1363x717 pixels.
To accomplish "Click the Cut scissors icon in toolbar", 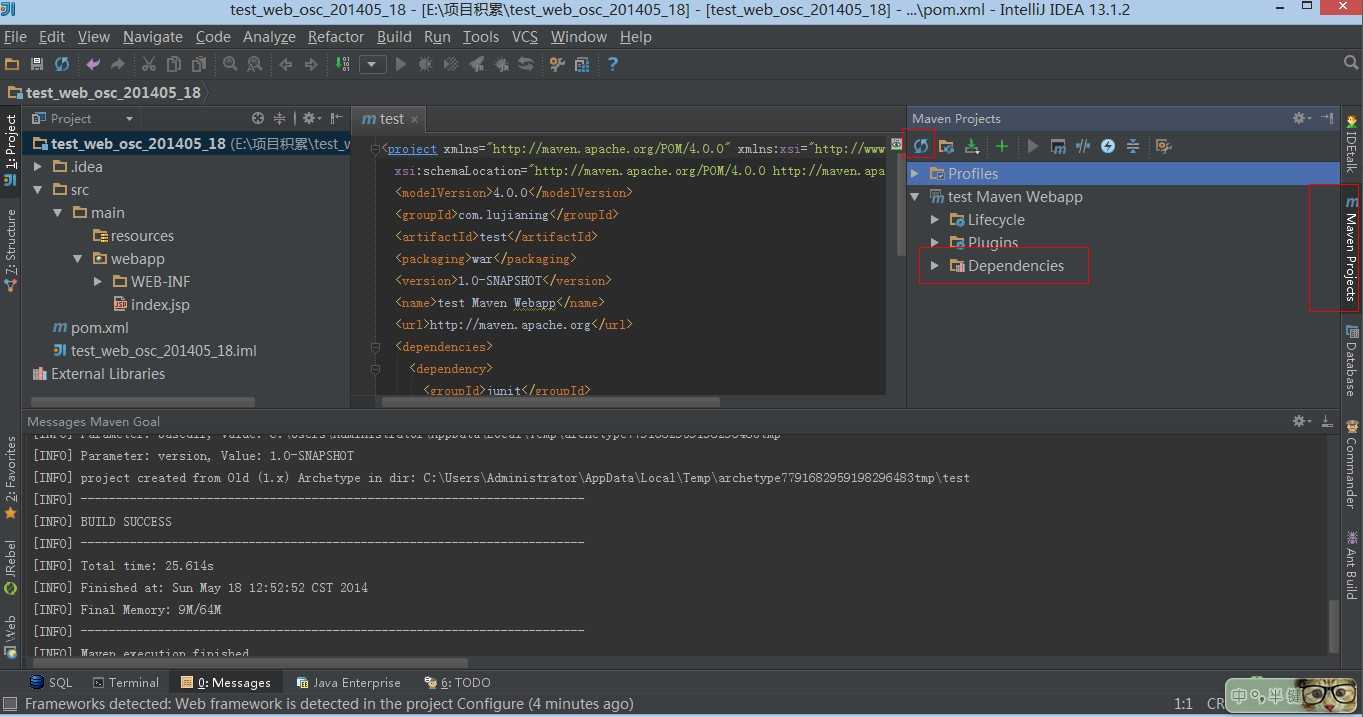I will [148, 64].
